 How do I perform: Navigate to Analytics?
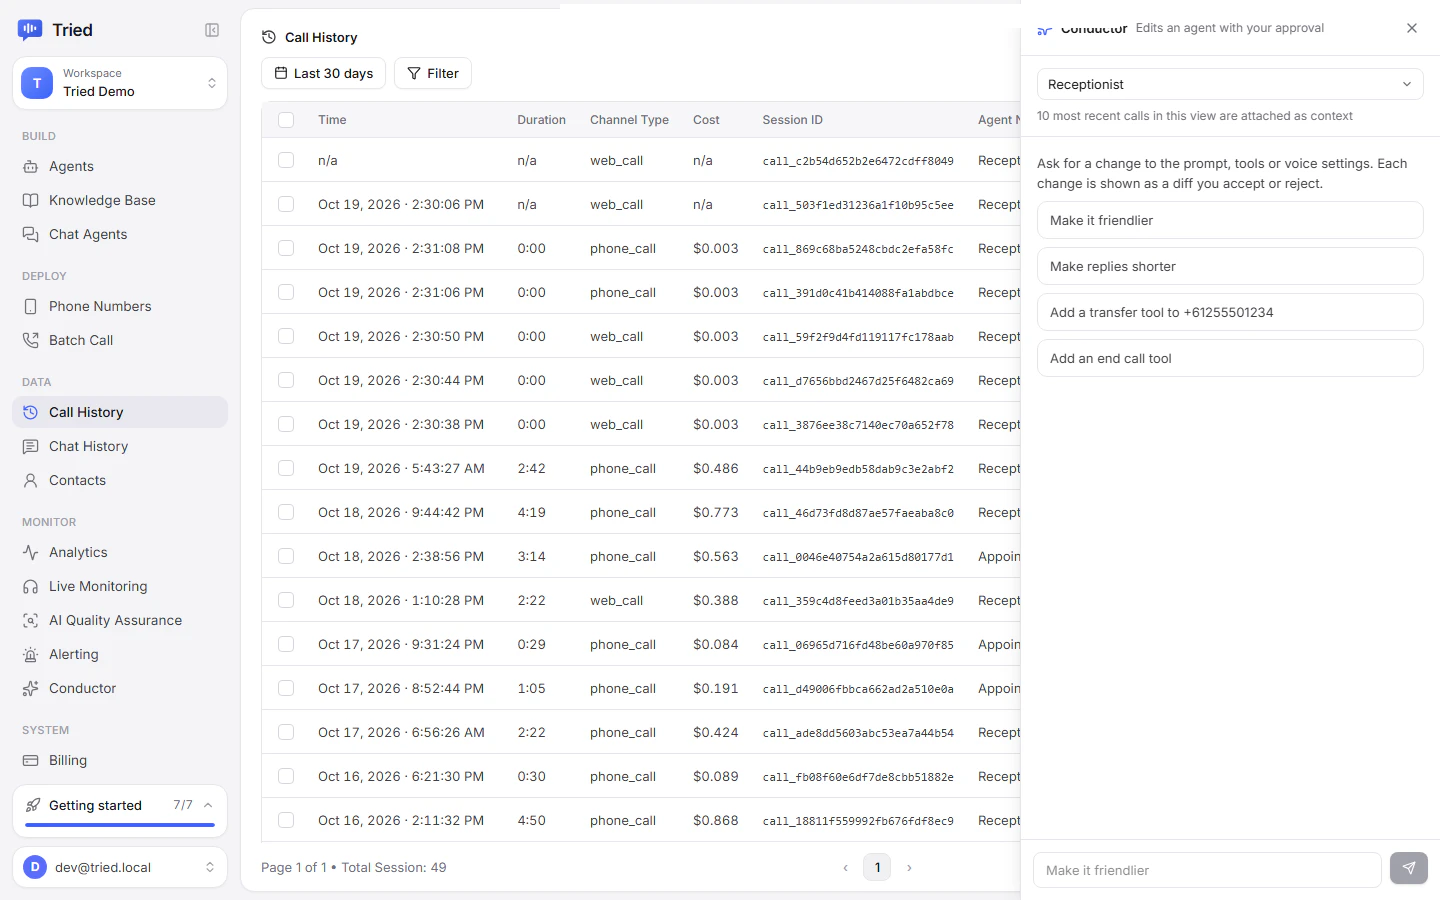[120, 552]
